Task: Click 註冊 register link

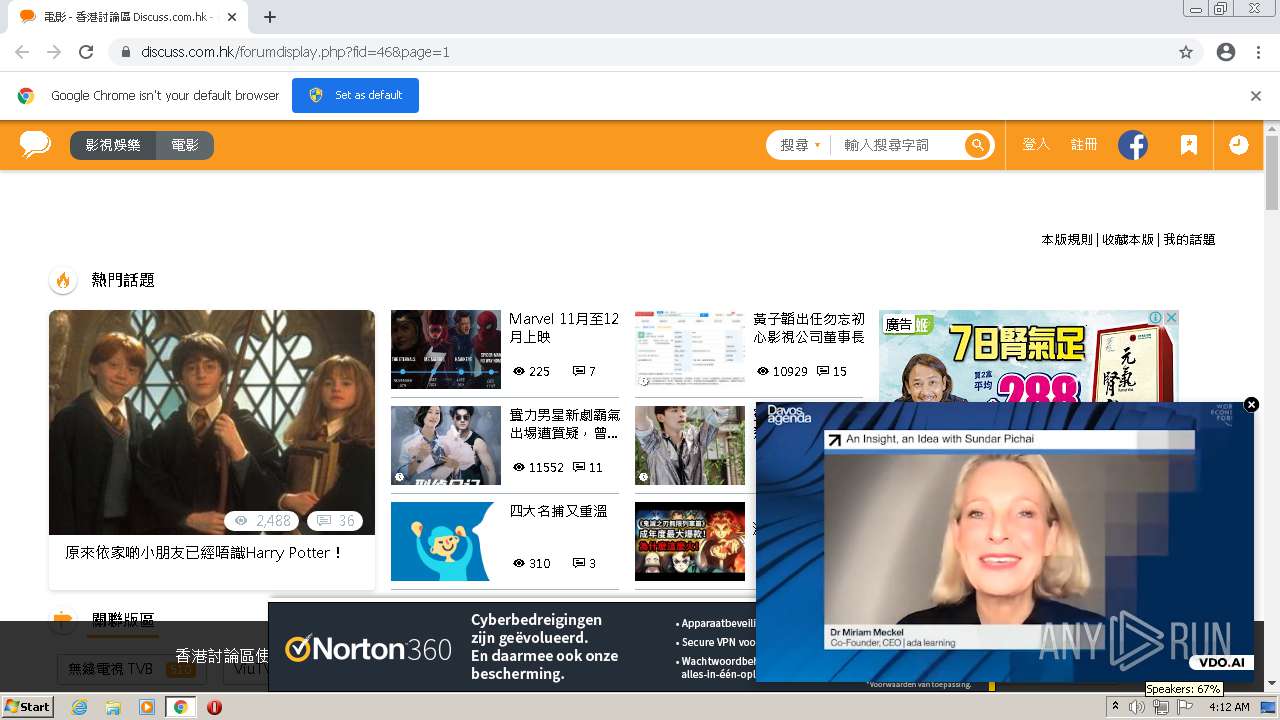Action: [x=1084, y=145]
